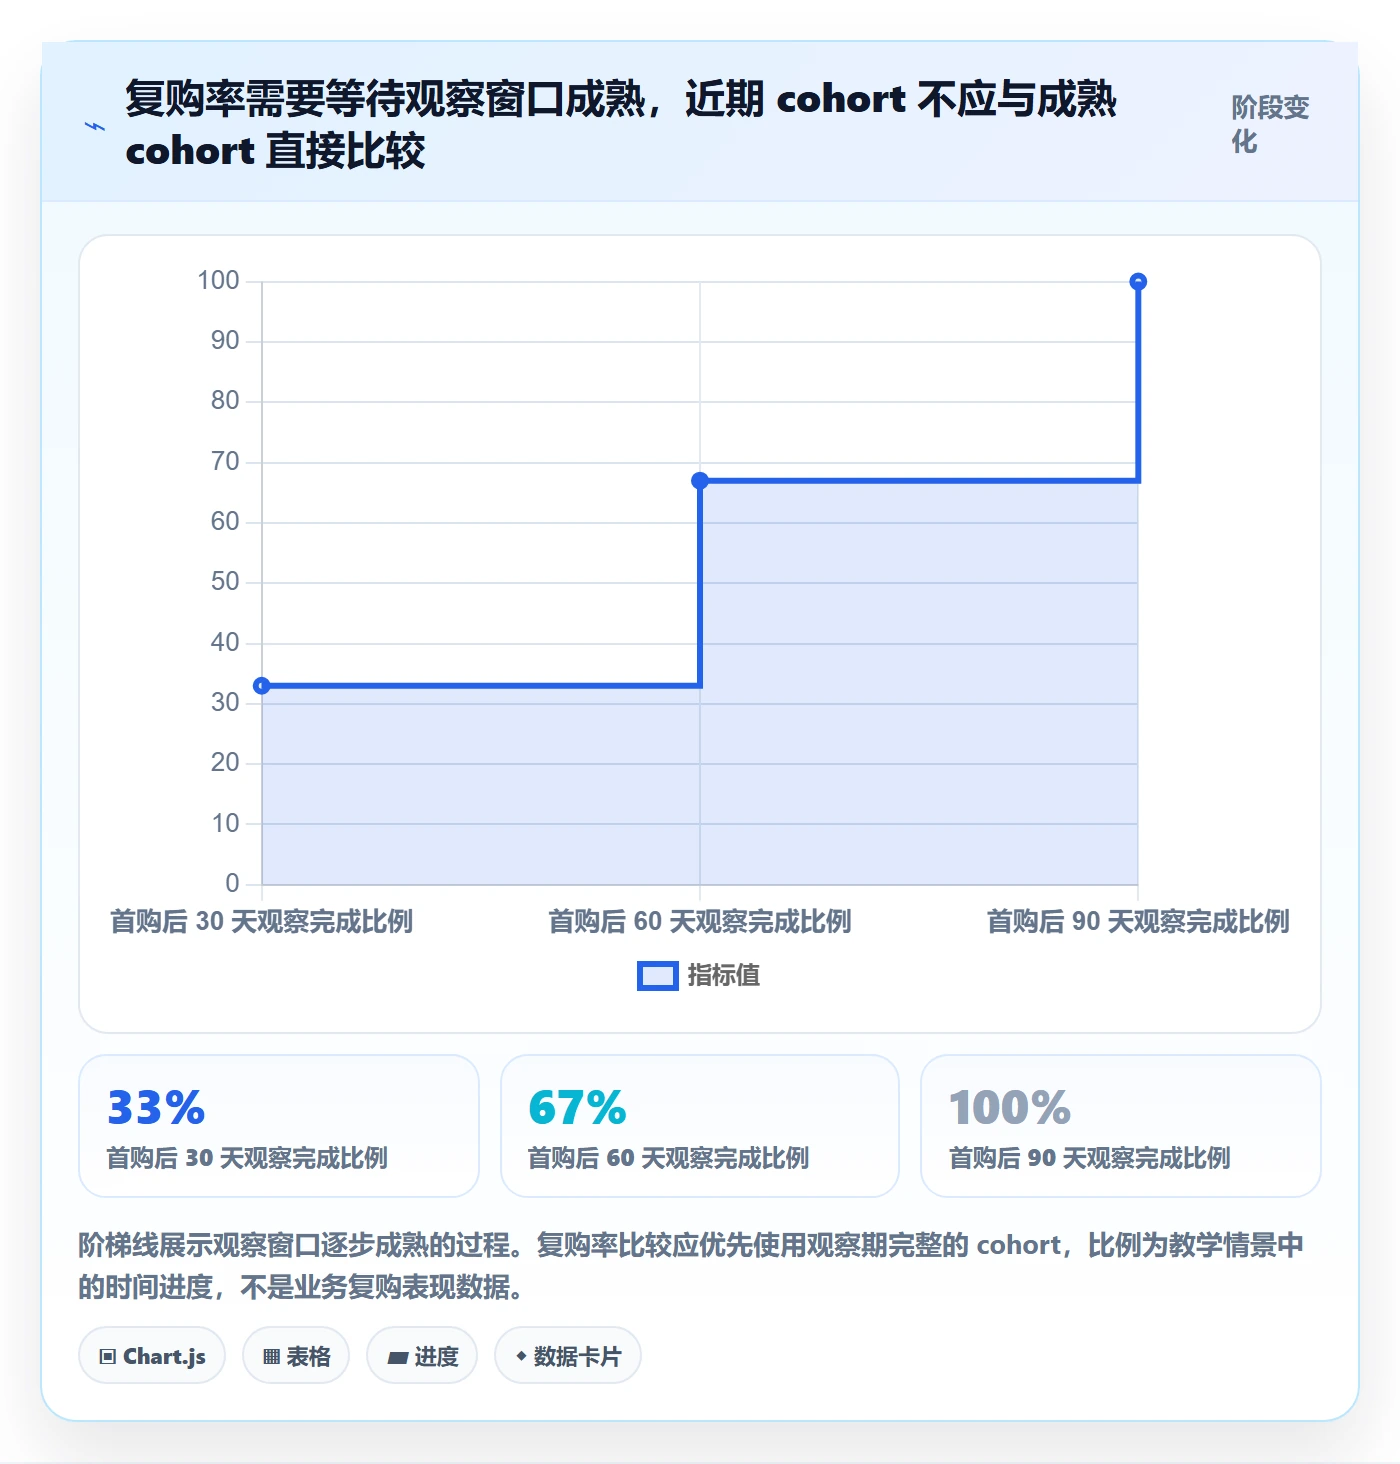Viewport: 1400px width, 1464px height.
Task: Click the y-axis value 30
Action: 226,703
